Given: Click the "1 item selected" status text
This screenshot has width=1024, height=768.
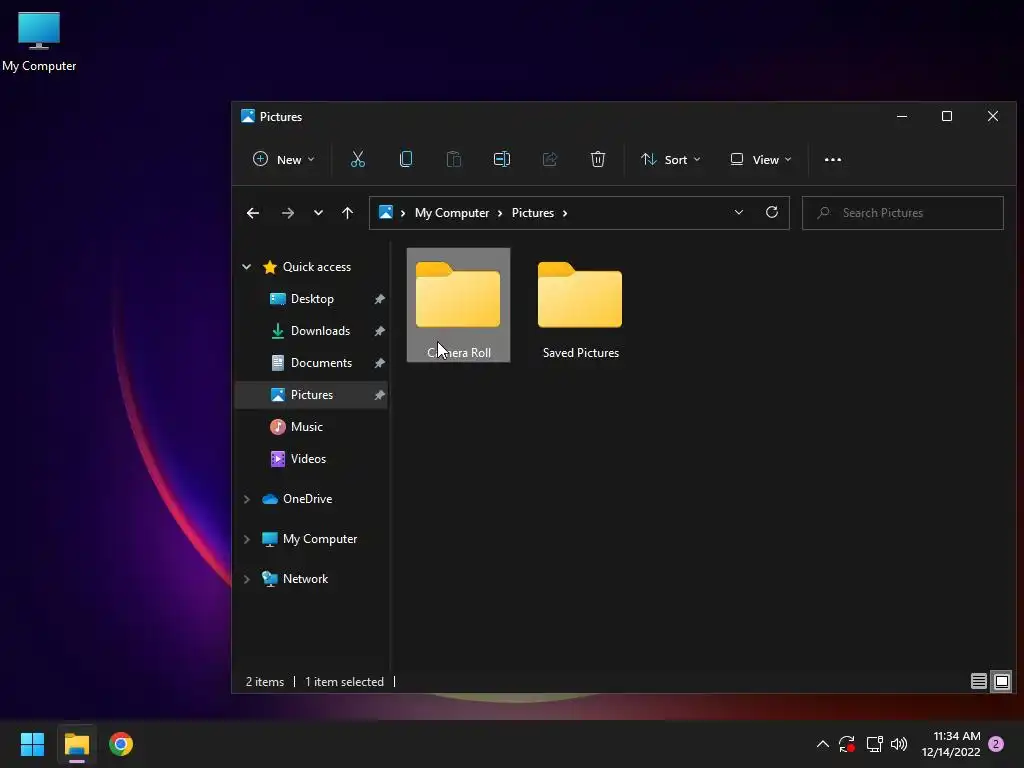Looking at the screenshot, I should (344, 682).
